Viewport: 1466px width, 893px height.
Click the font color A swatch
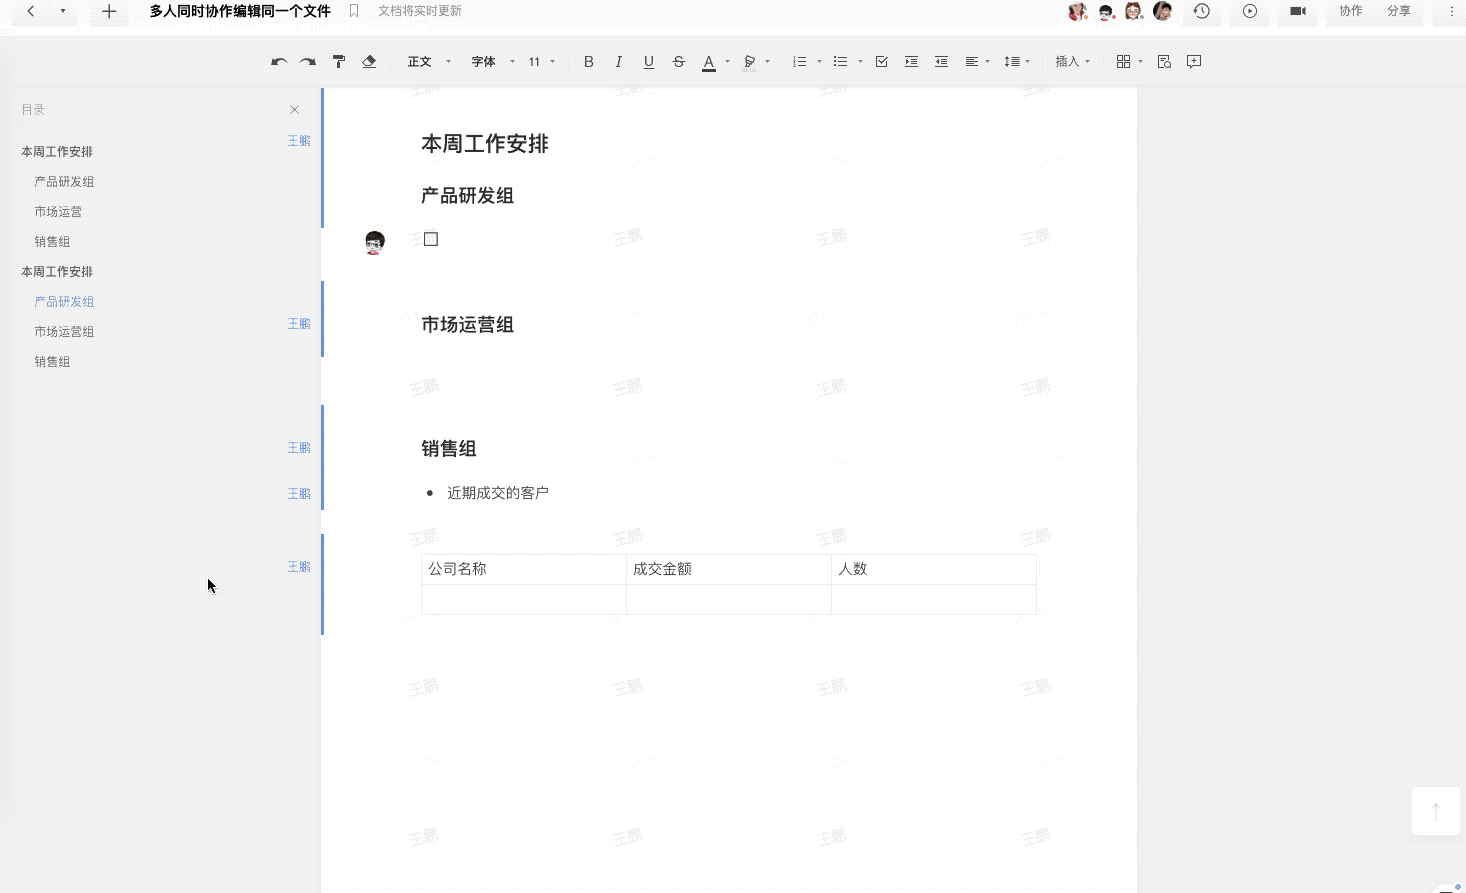coord(709,62)
